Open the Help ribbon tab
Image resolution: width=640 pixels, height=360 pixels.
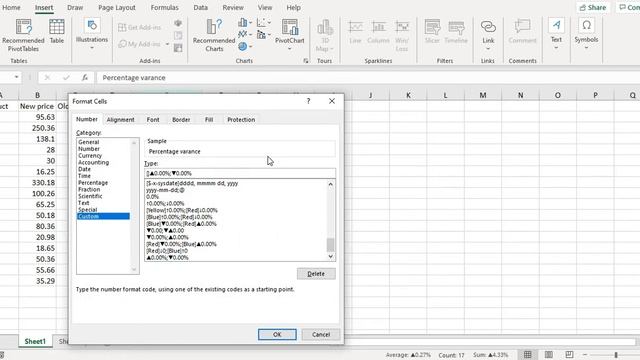(293, 8)
